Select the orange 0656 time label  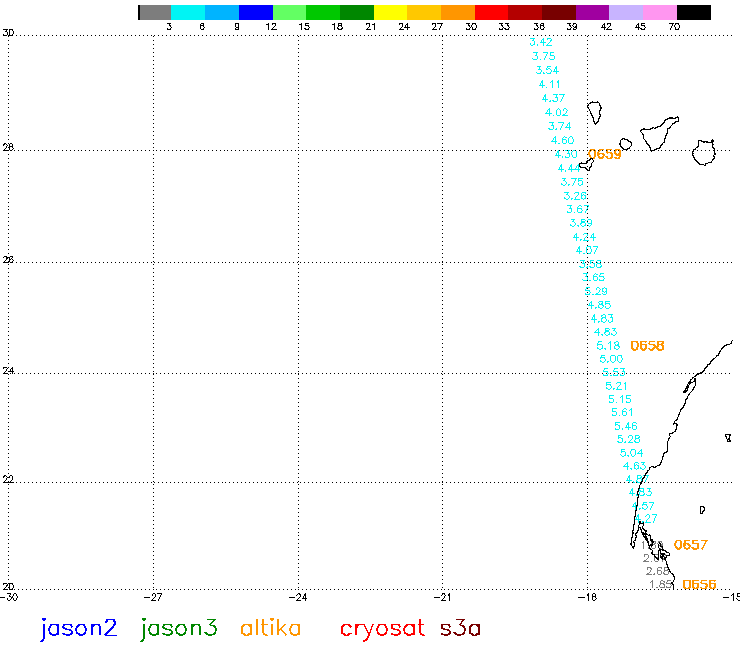(699, 584)
